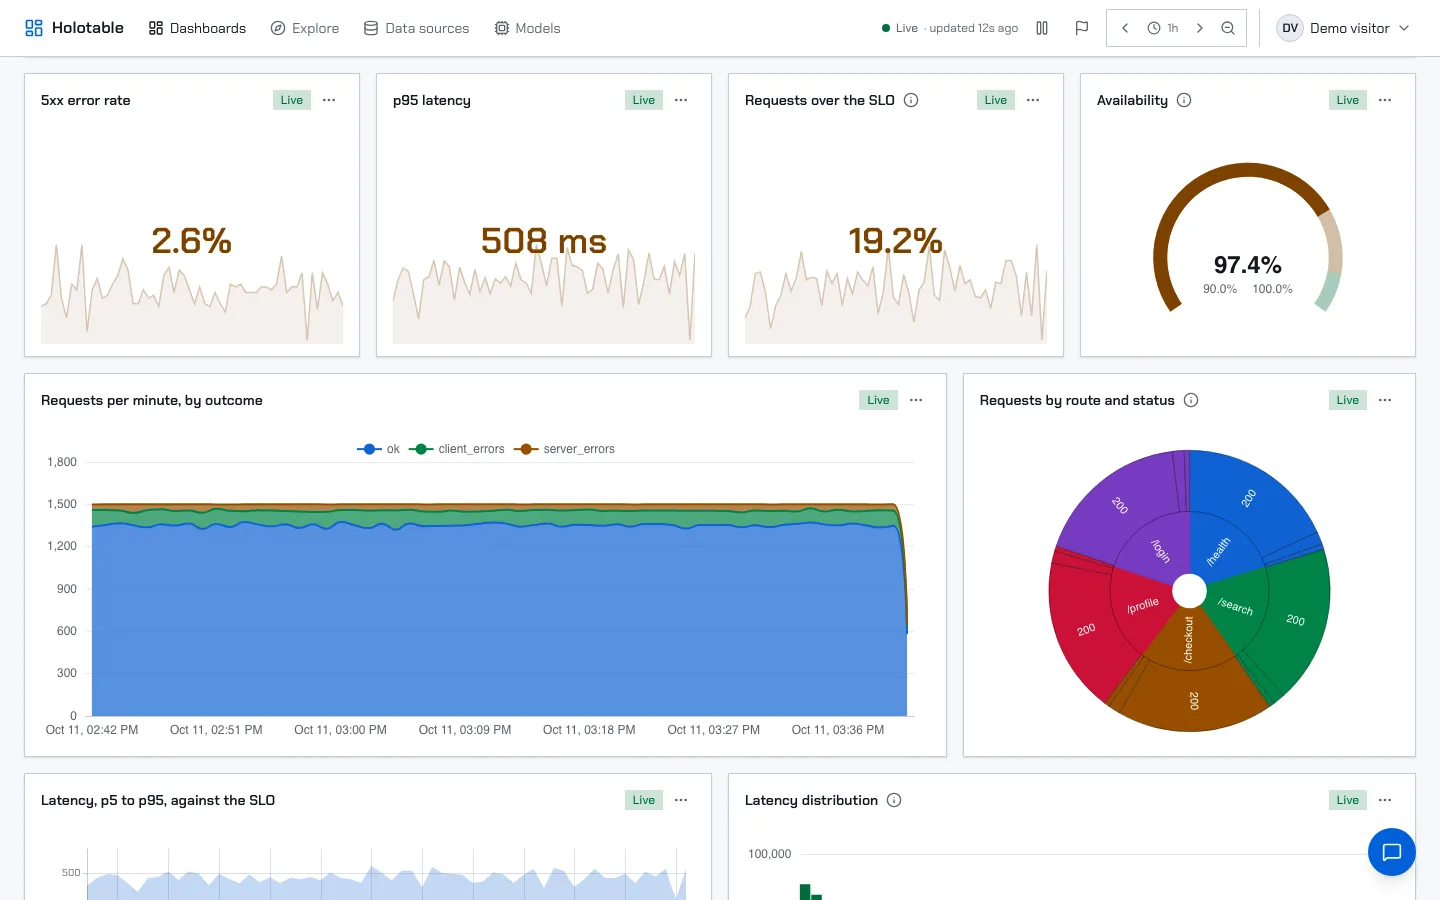
Task: Click the Live badge on p95 latency
Action: tap(644, 100)
